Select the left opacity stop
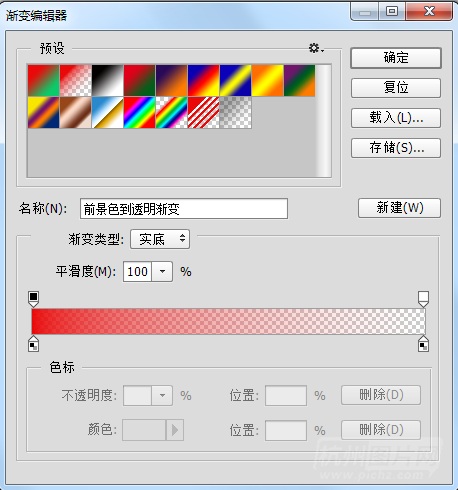 pos(33,299)
